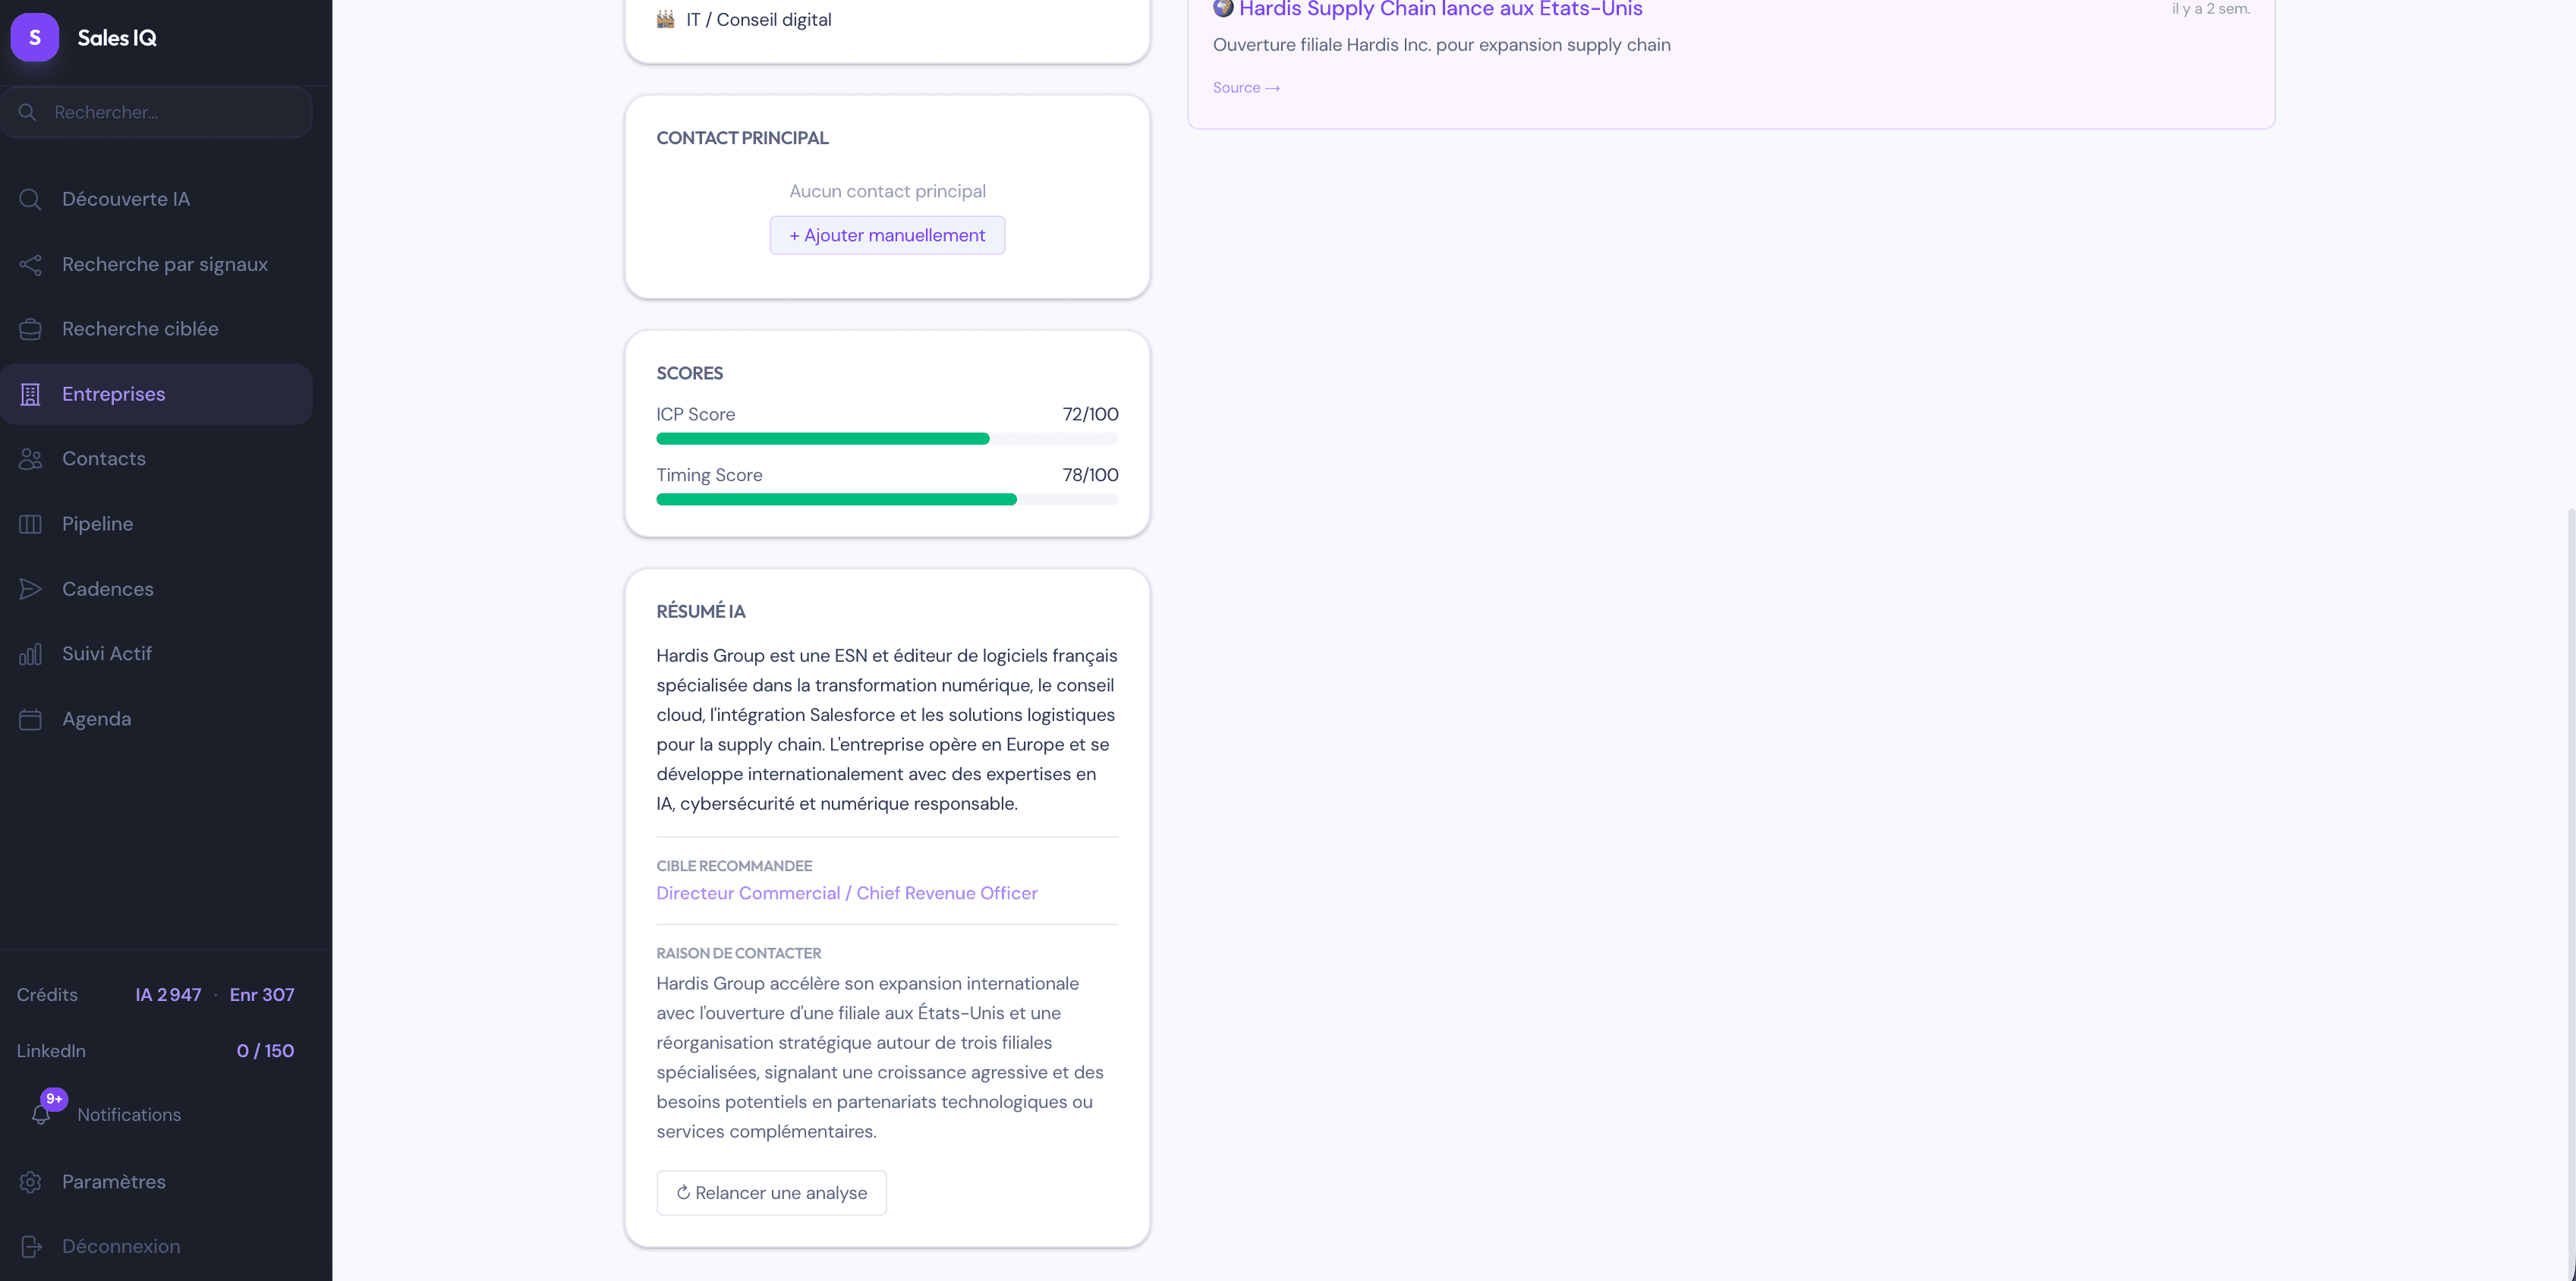Click the 72/100 ICP score value
The height and width of the screenshot is (1281, 2576).
coord(1090,414)
